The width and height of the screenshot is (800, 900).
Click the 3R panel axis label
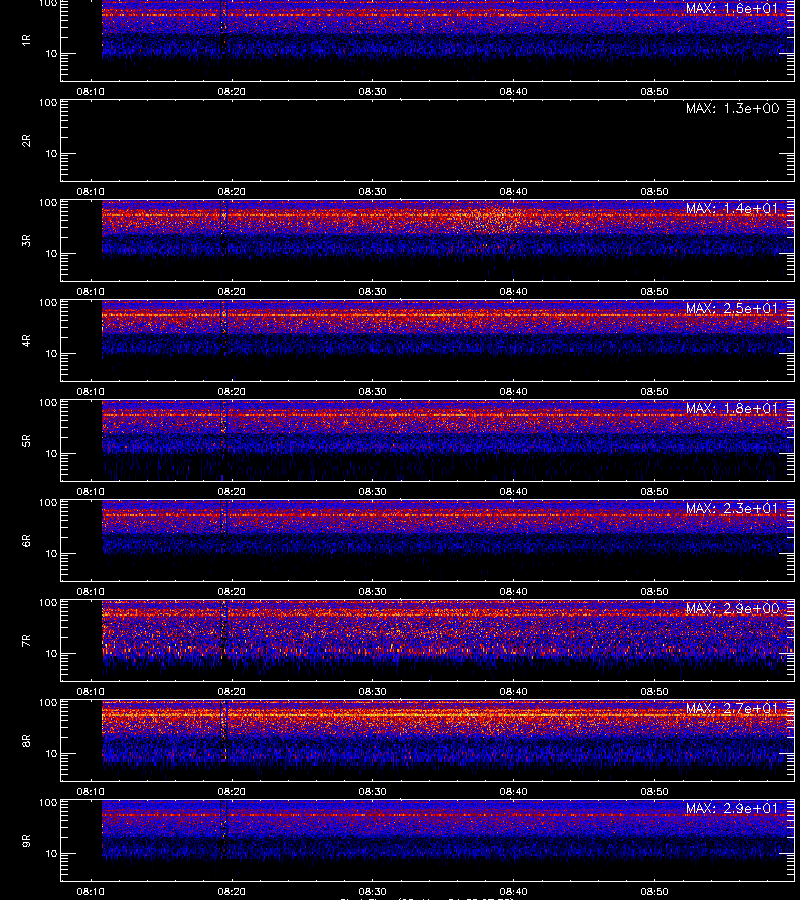[x=26, y=240]
